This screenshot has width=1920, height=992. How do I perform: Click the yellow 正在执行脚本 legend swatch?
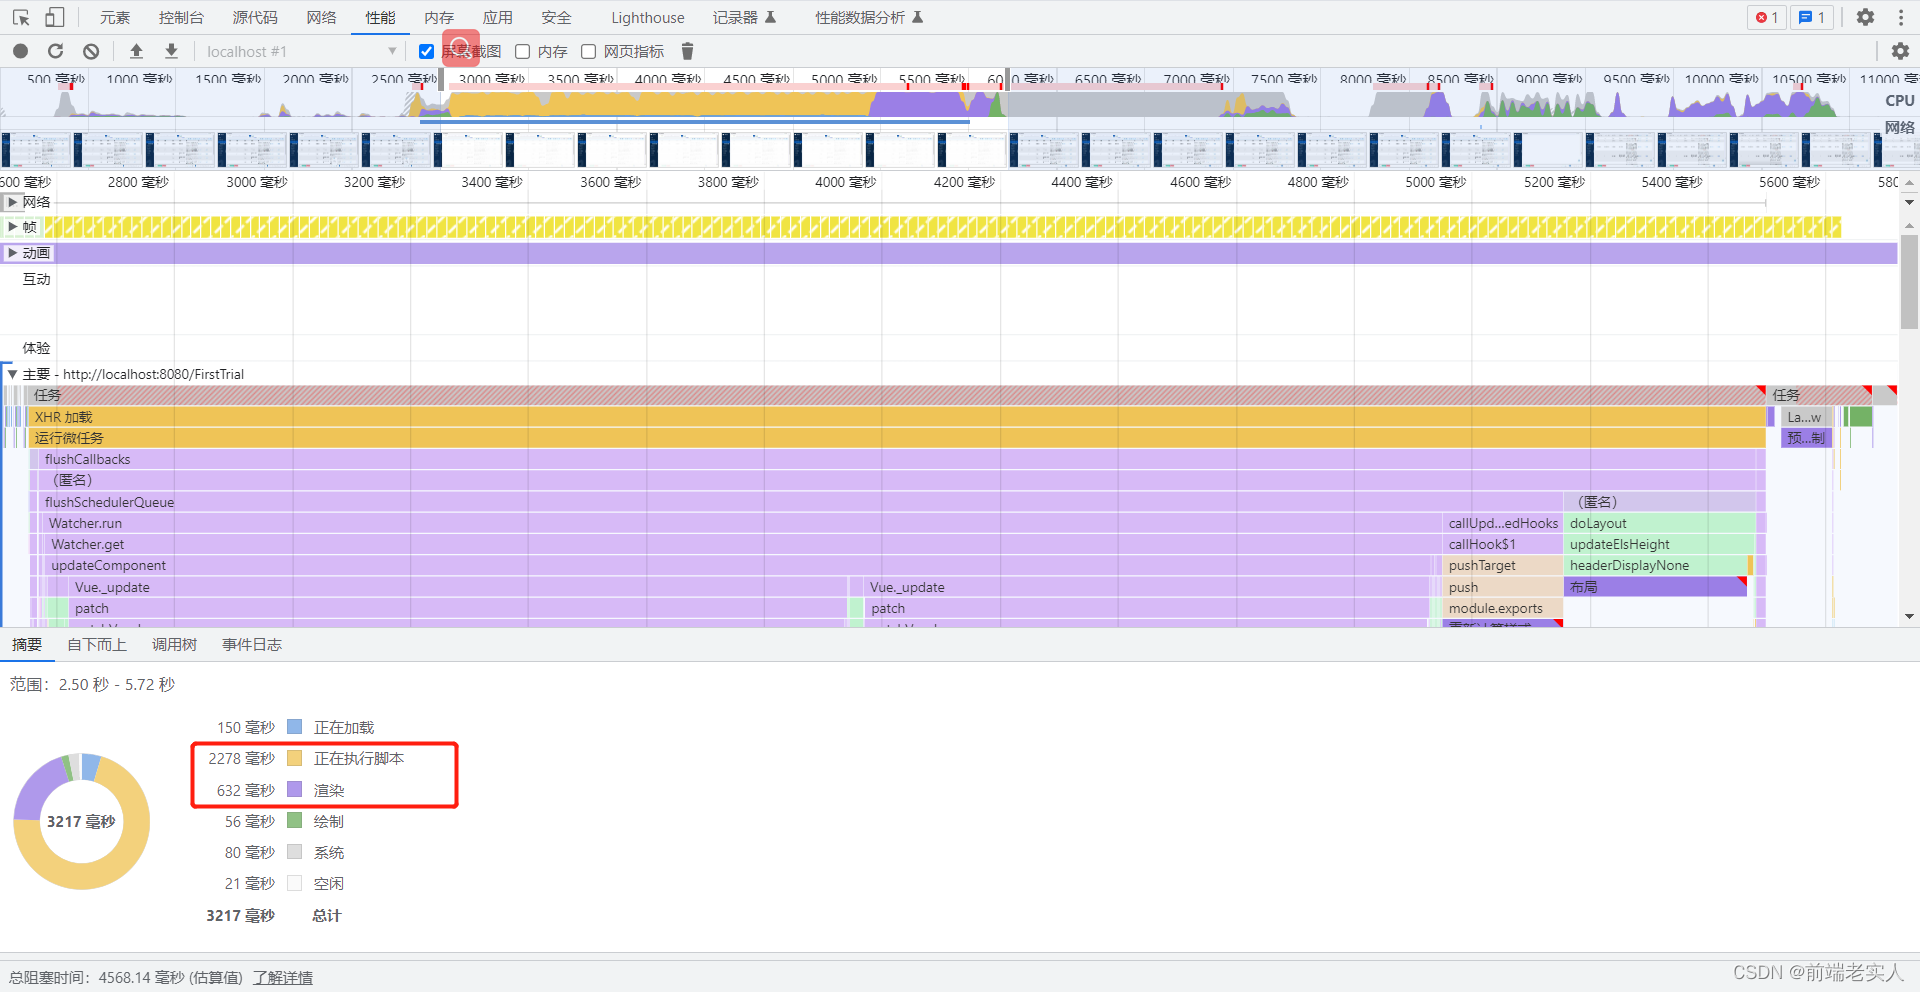coord(295,758)
